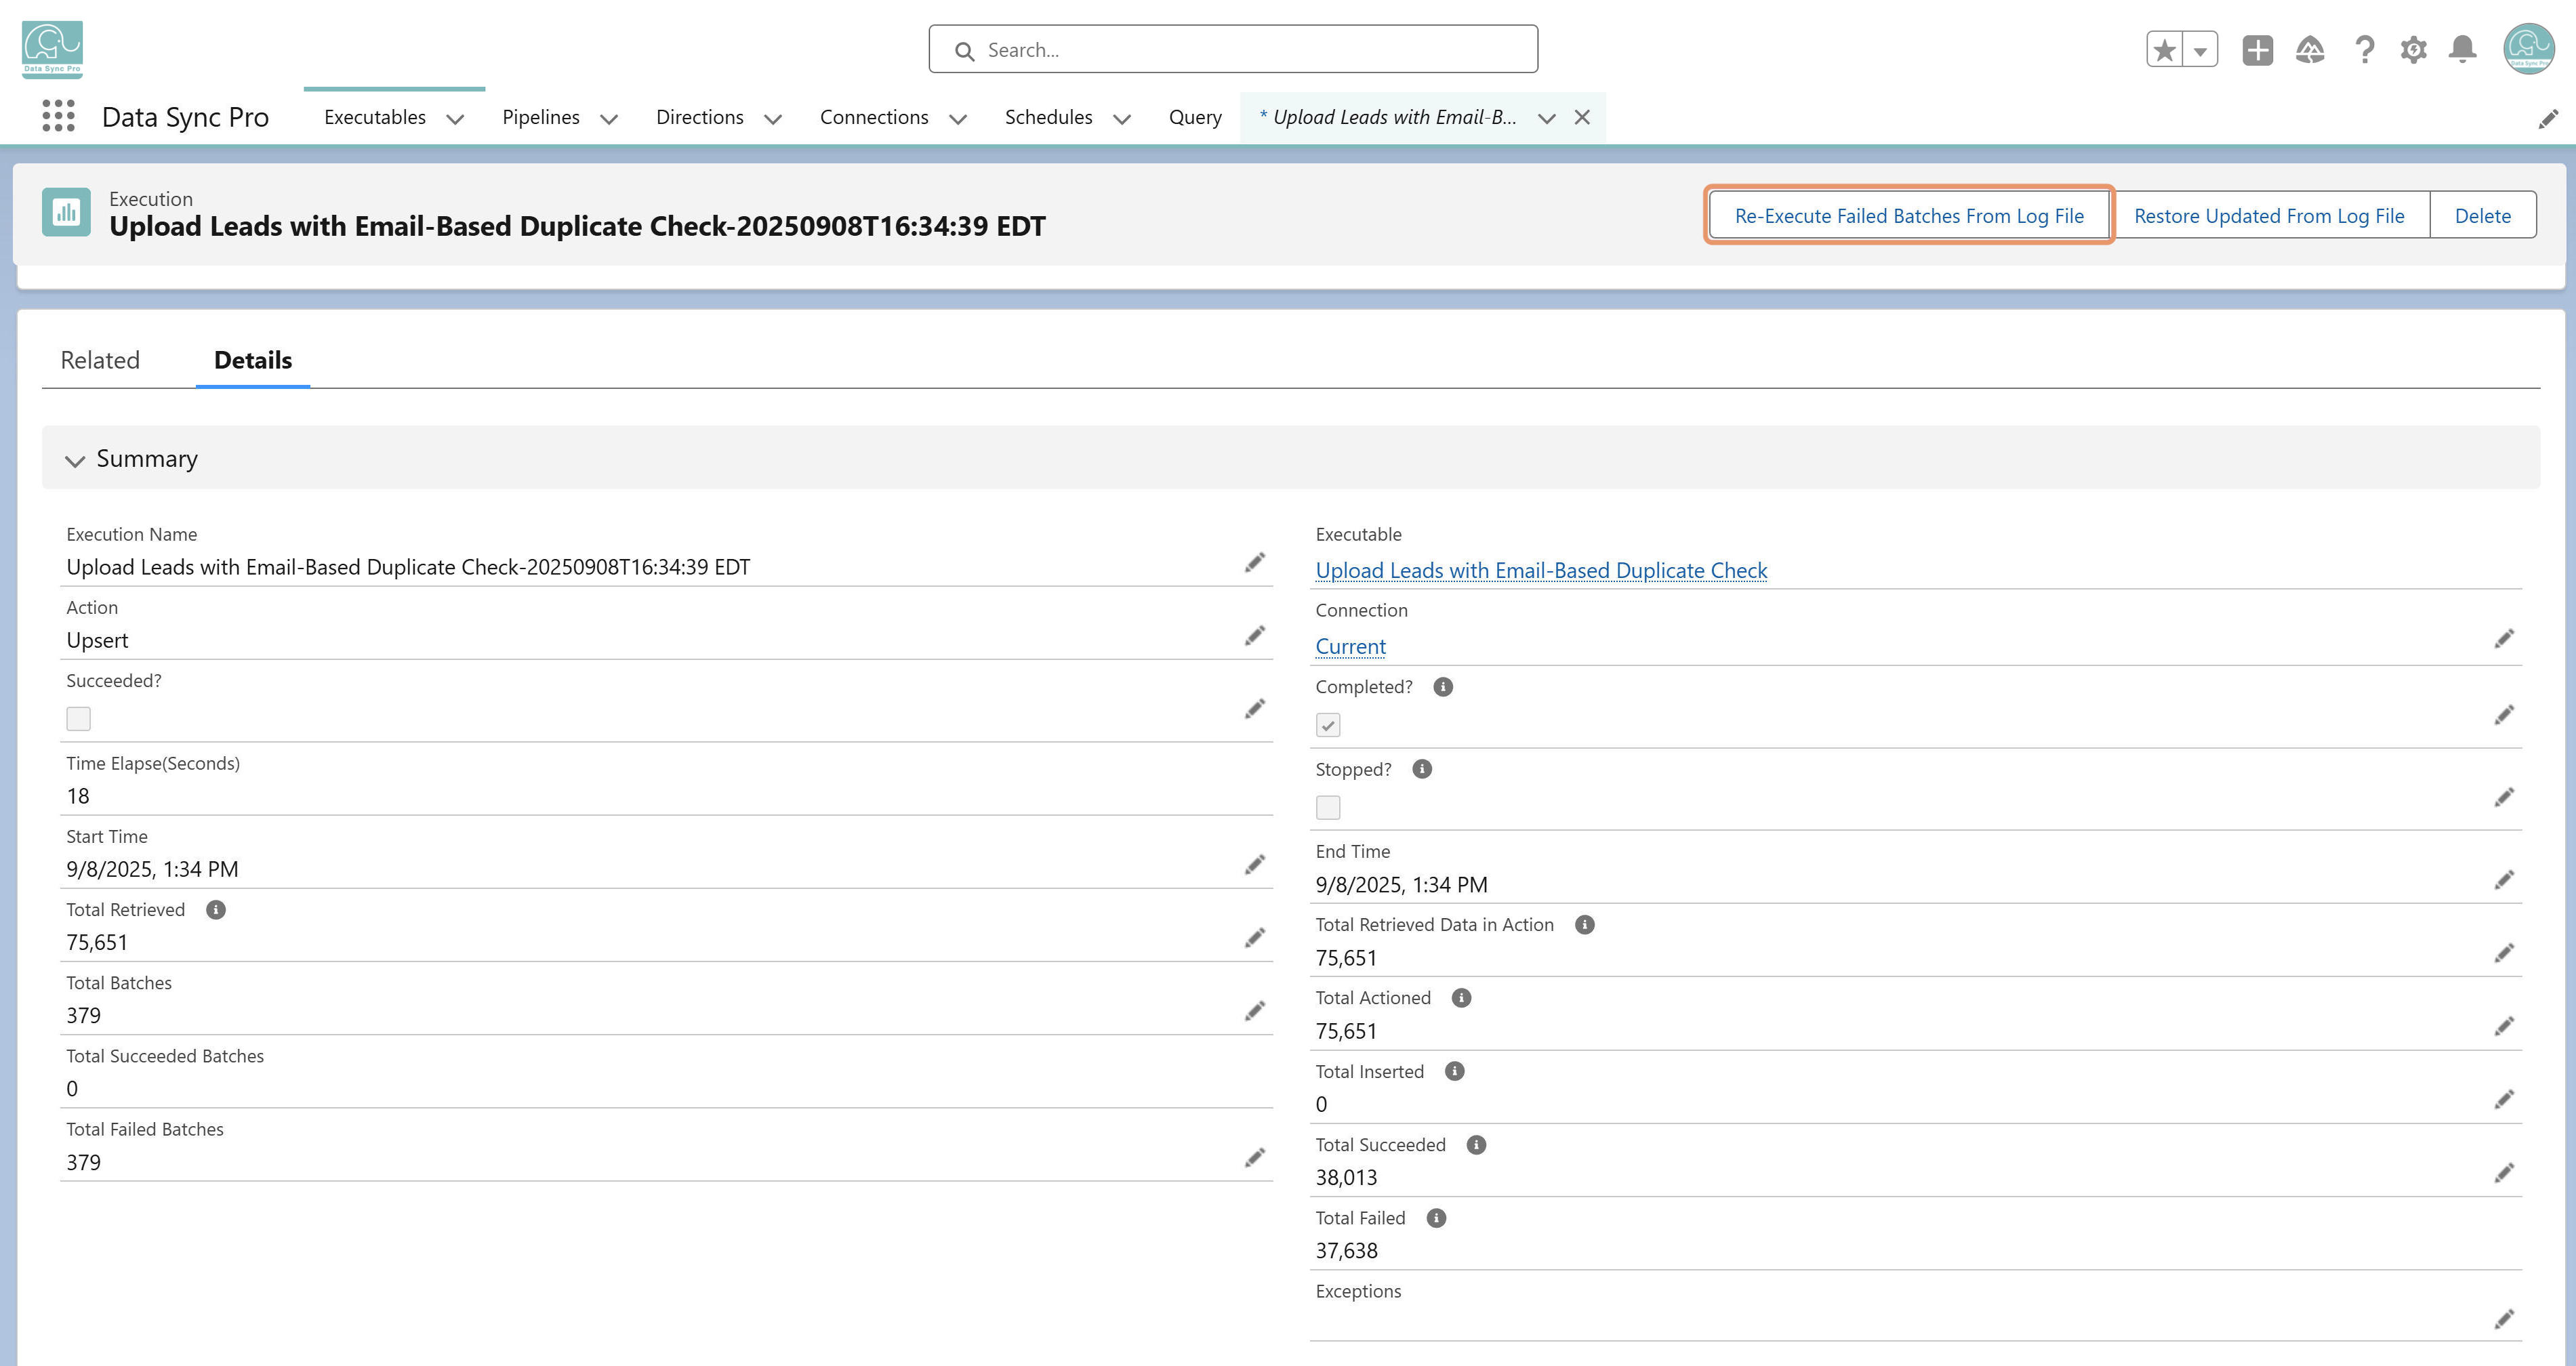Show info tooltip for Total Actioned
Image resolution: width=2576 pixels, height=1366 pixels.
(x=1461, y=998)
